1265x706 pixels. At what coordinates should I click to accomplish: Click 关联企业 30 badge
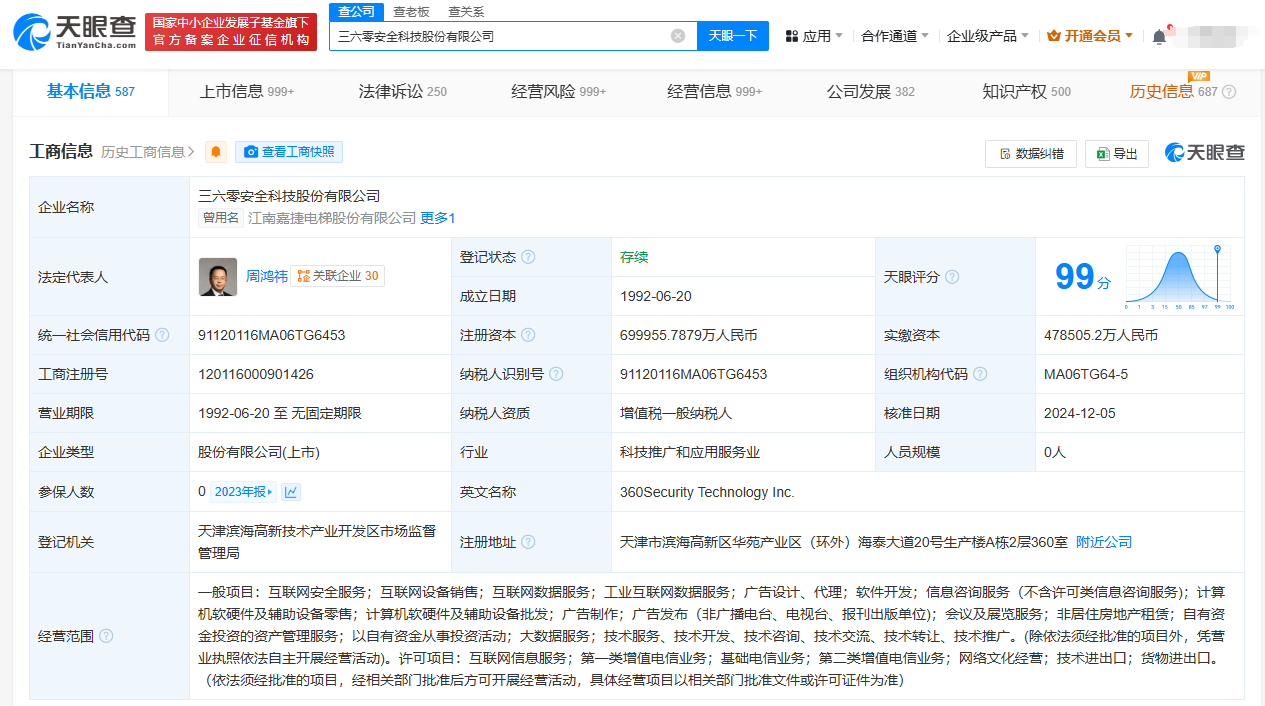tap(337, 276)
